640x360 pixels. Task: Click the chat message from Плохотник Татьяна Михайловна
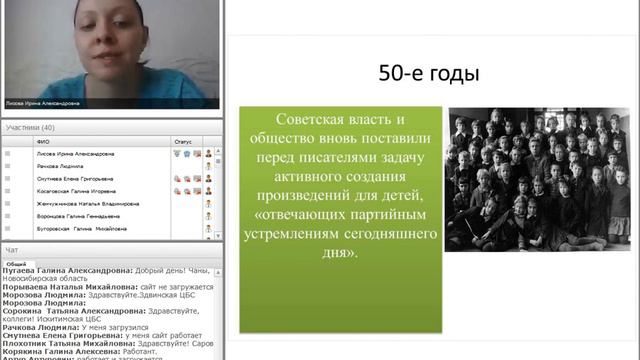(108, 344)
